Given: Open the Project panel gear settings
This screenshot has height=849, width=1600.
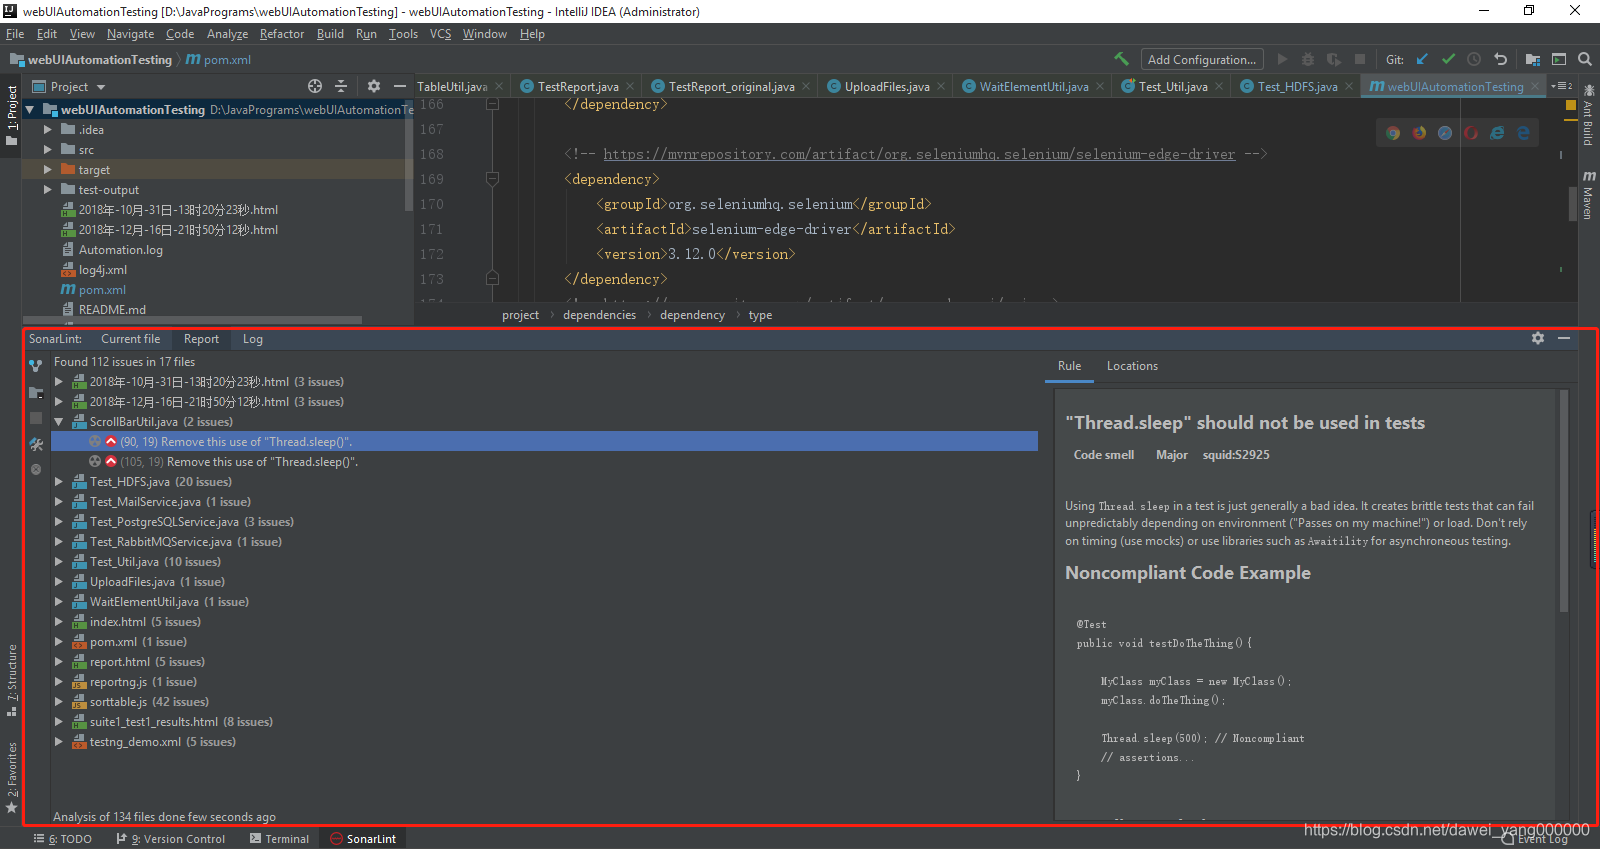Looking at the screenshot, I should pyautogui.click(x=374, y=86).
